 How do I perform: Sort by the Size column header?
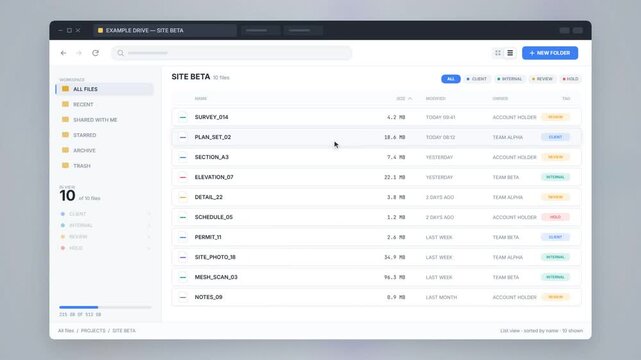pyautogui.click(x=404, y=98)
